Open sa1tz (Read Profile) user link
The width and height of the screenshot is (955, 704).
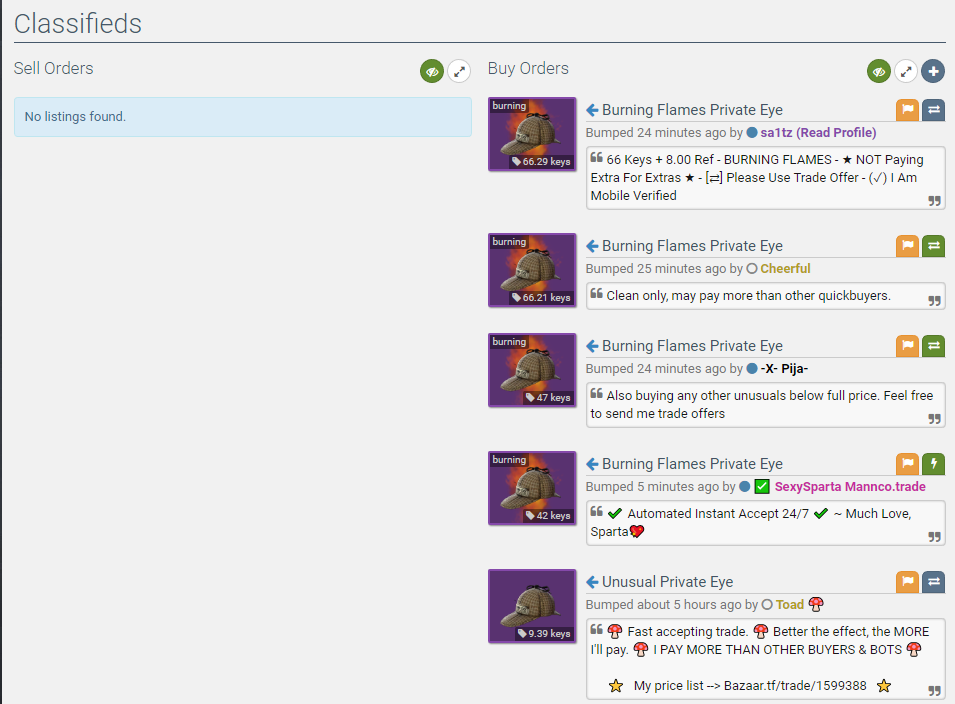[x=818, y=133]
